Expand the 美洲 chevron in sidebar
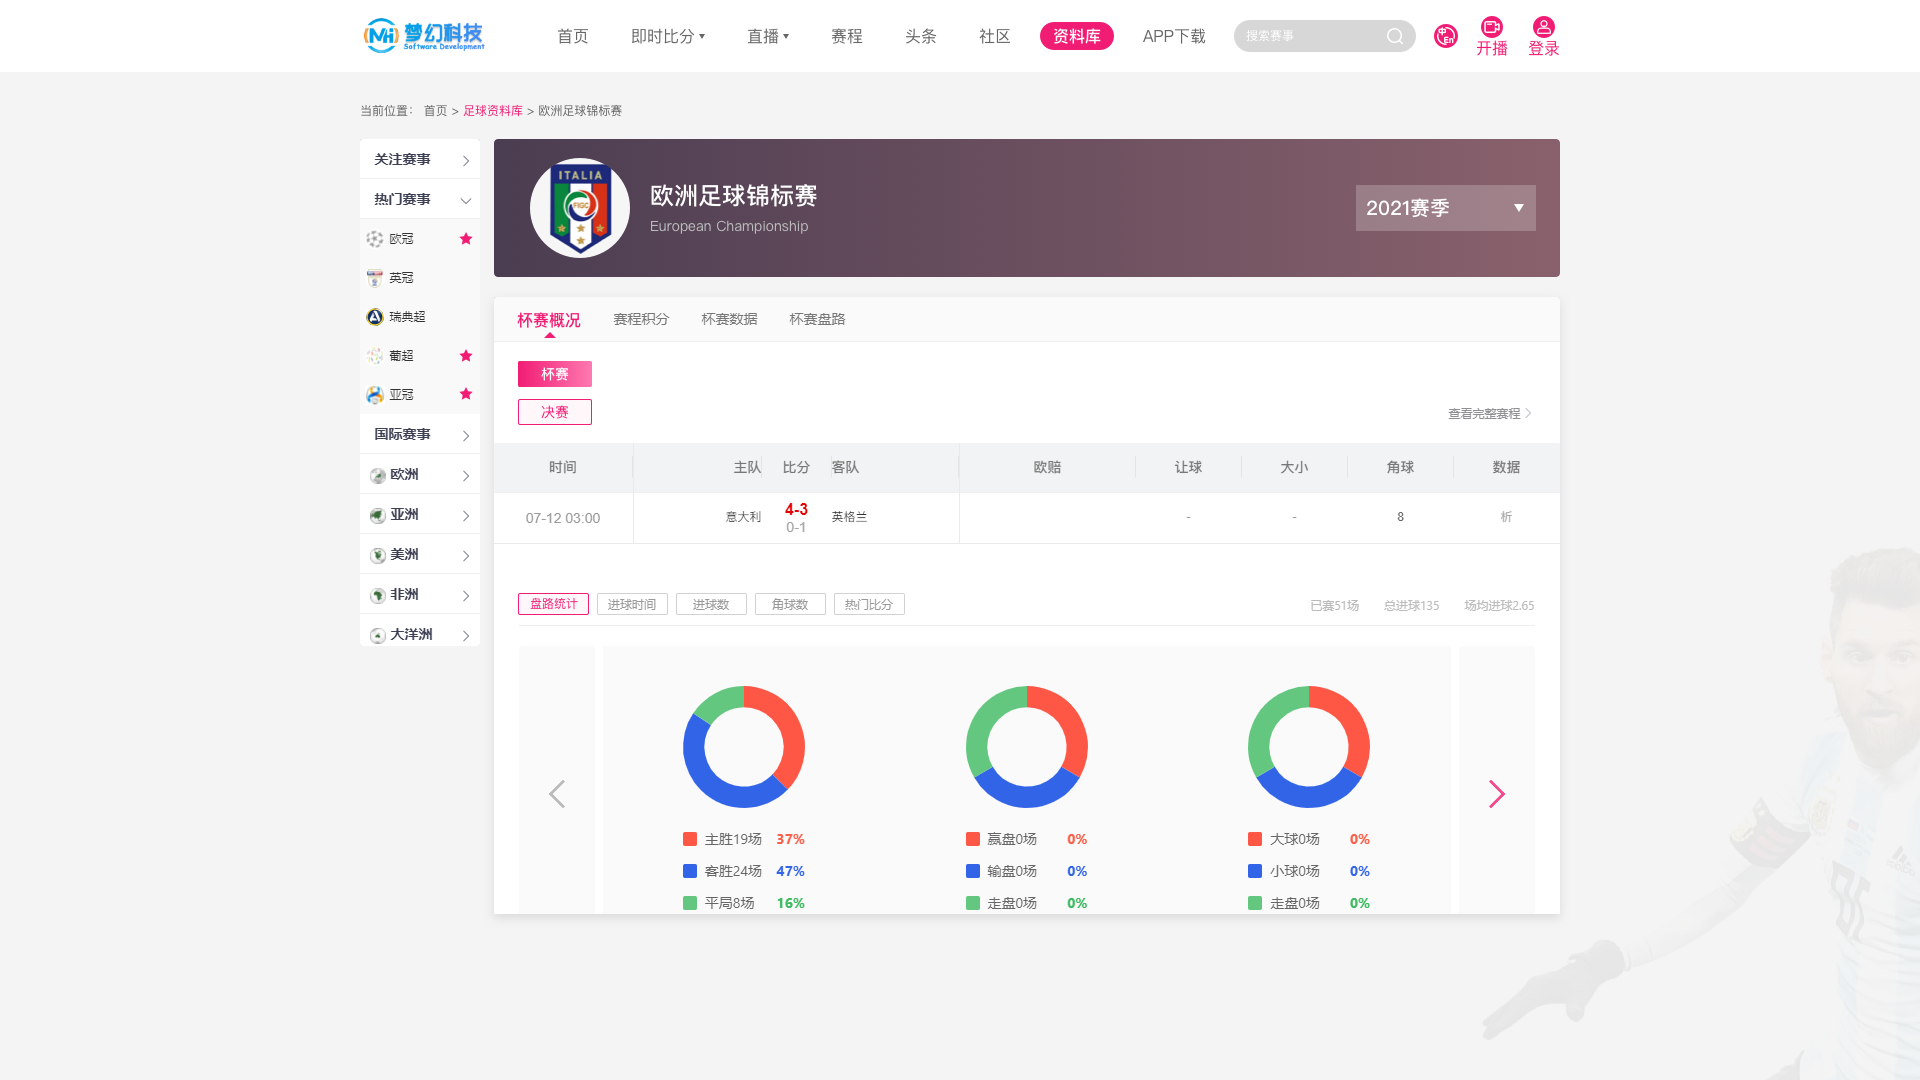This screenshot has width=1920, height=1080. 466,556
